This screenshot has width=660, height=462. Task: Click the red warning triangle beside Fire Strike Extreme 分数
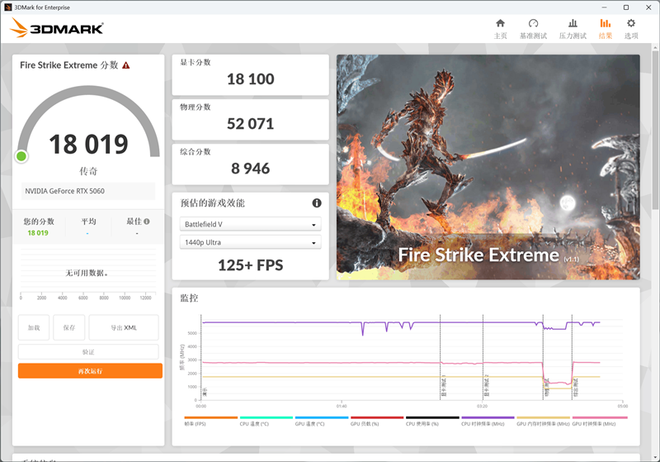(x=126, y=65)
